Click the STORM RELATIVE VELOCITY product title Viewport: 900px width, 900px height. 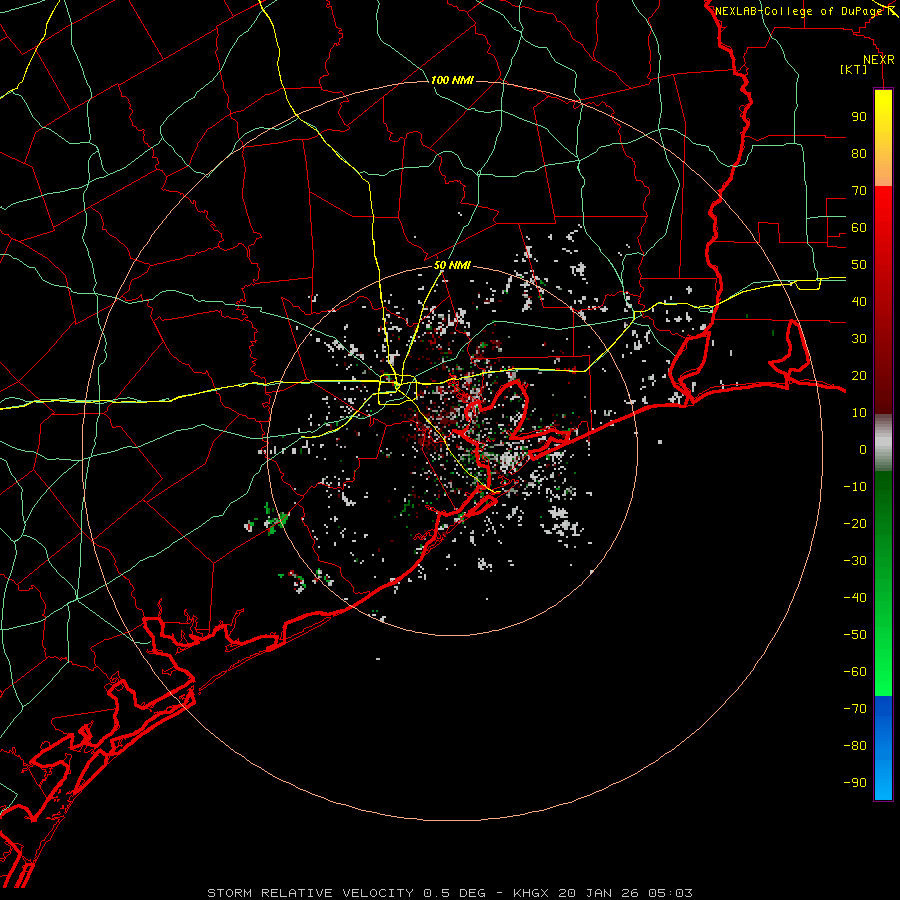point(310,893)
